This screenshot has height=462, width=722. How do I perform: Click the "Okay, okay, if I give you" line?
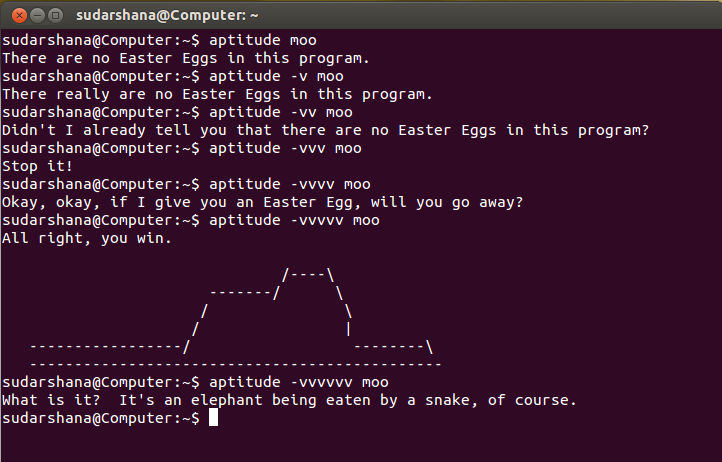[263, 202]
